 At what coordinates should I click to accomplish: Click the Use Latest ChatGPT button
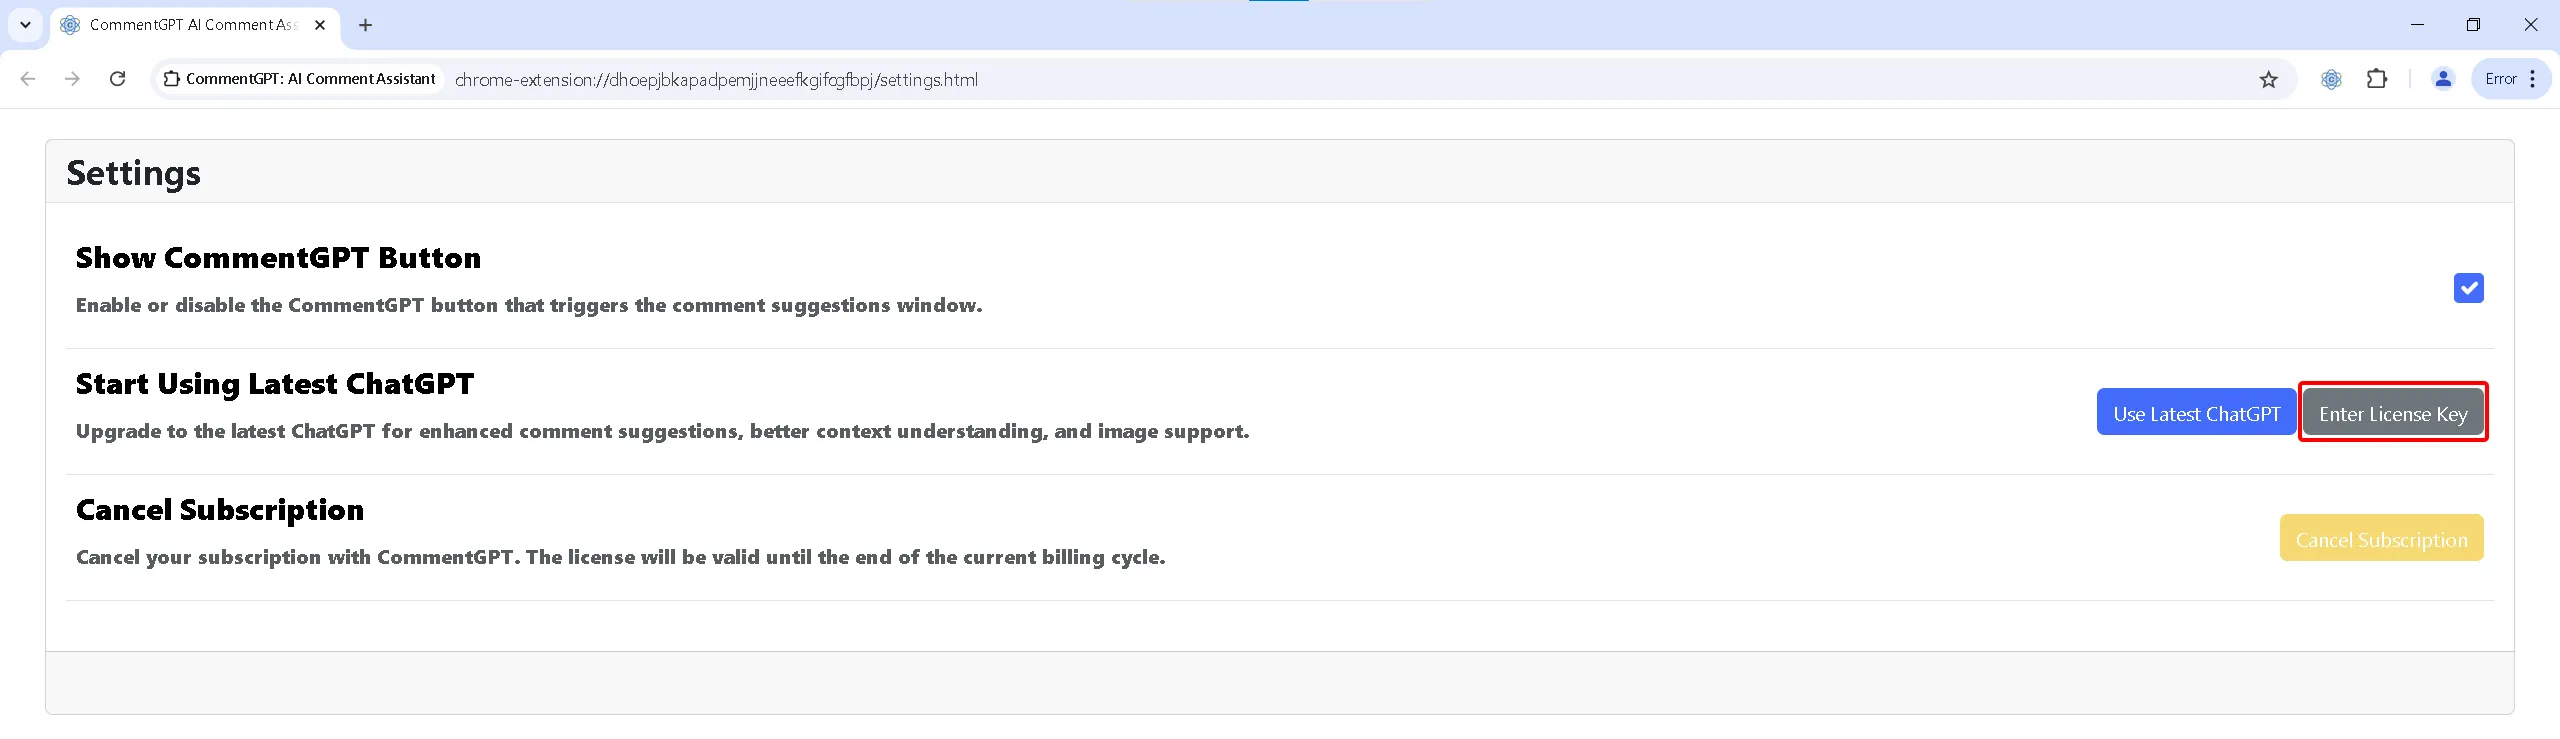(x=2196, y=412)
